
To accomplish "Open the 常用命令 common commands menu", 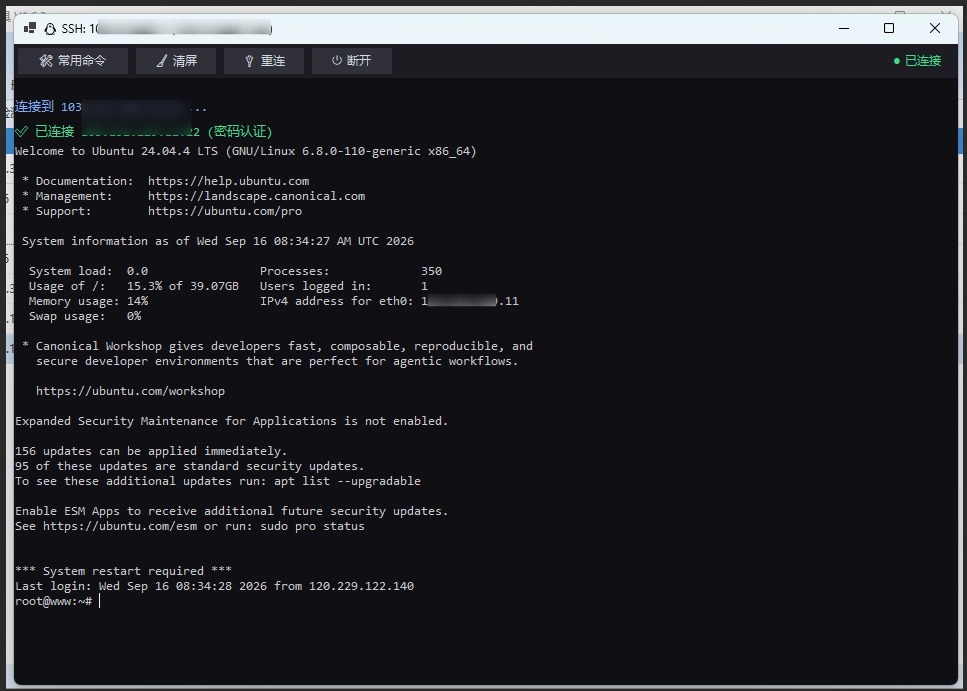I will coord(73,60).
